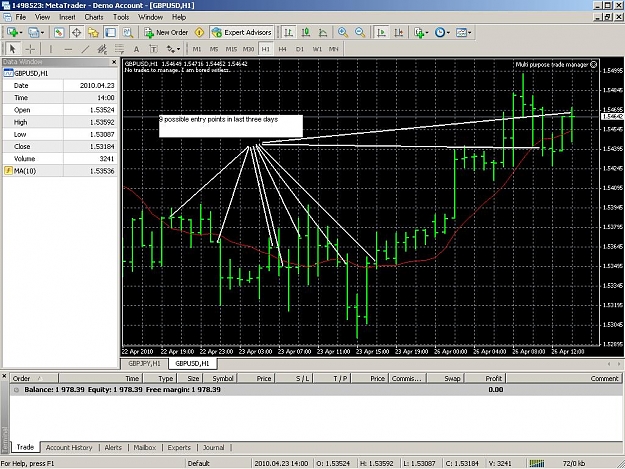Select the Horizontal Line drawing tool

[x=68, y=49]
